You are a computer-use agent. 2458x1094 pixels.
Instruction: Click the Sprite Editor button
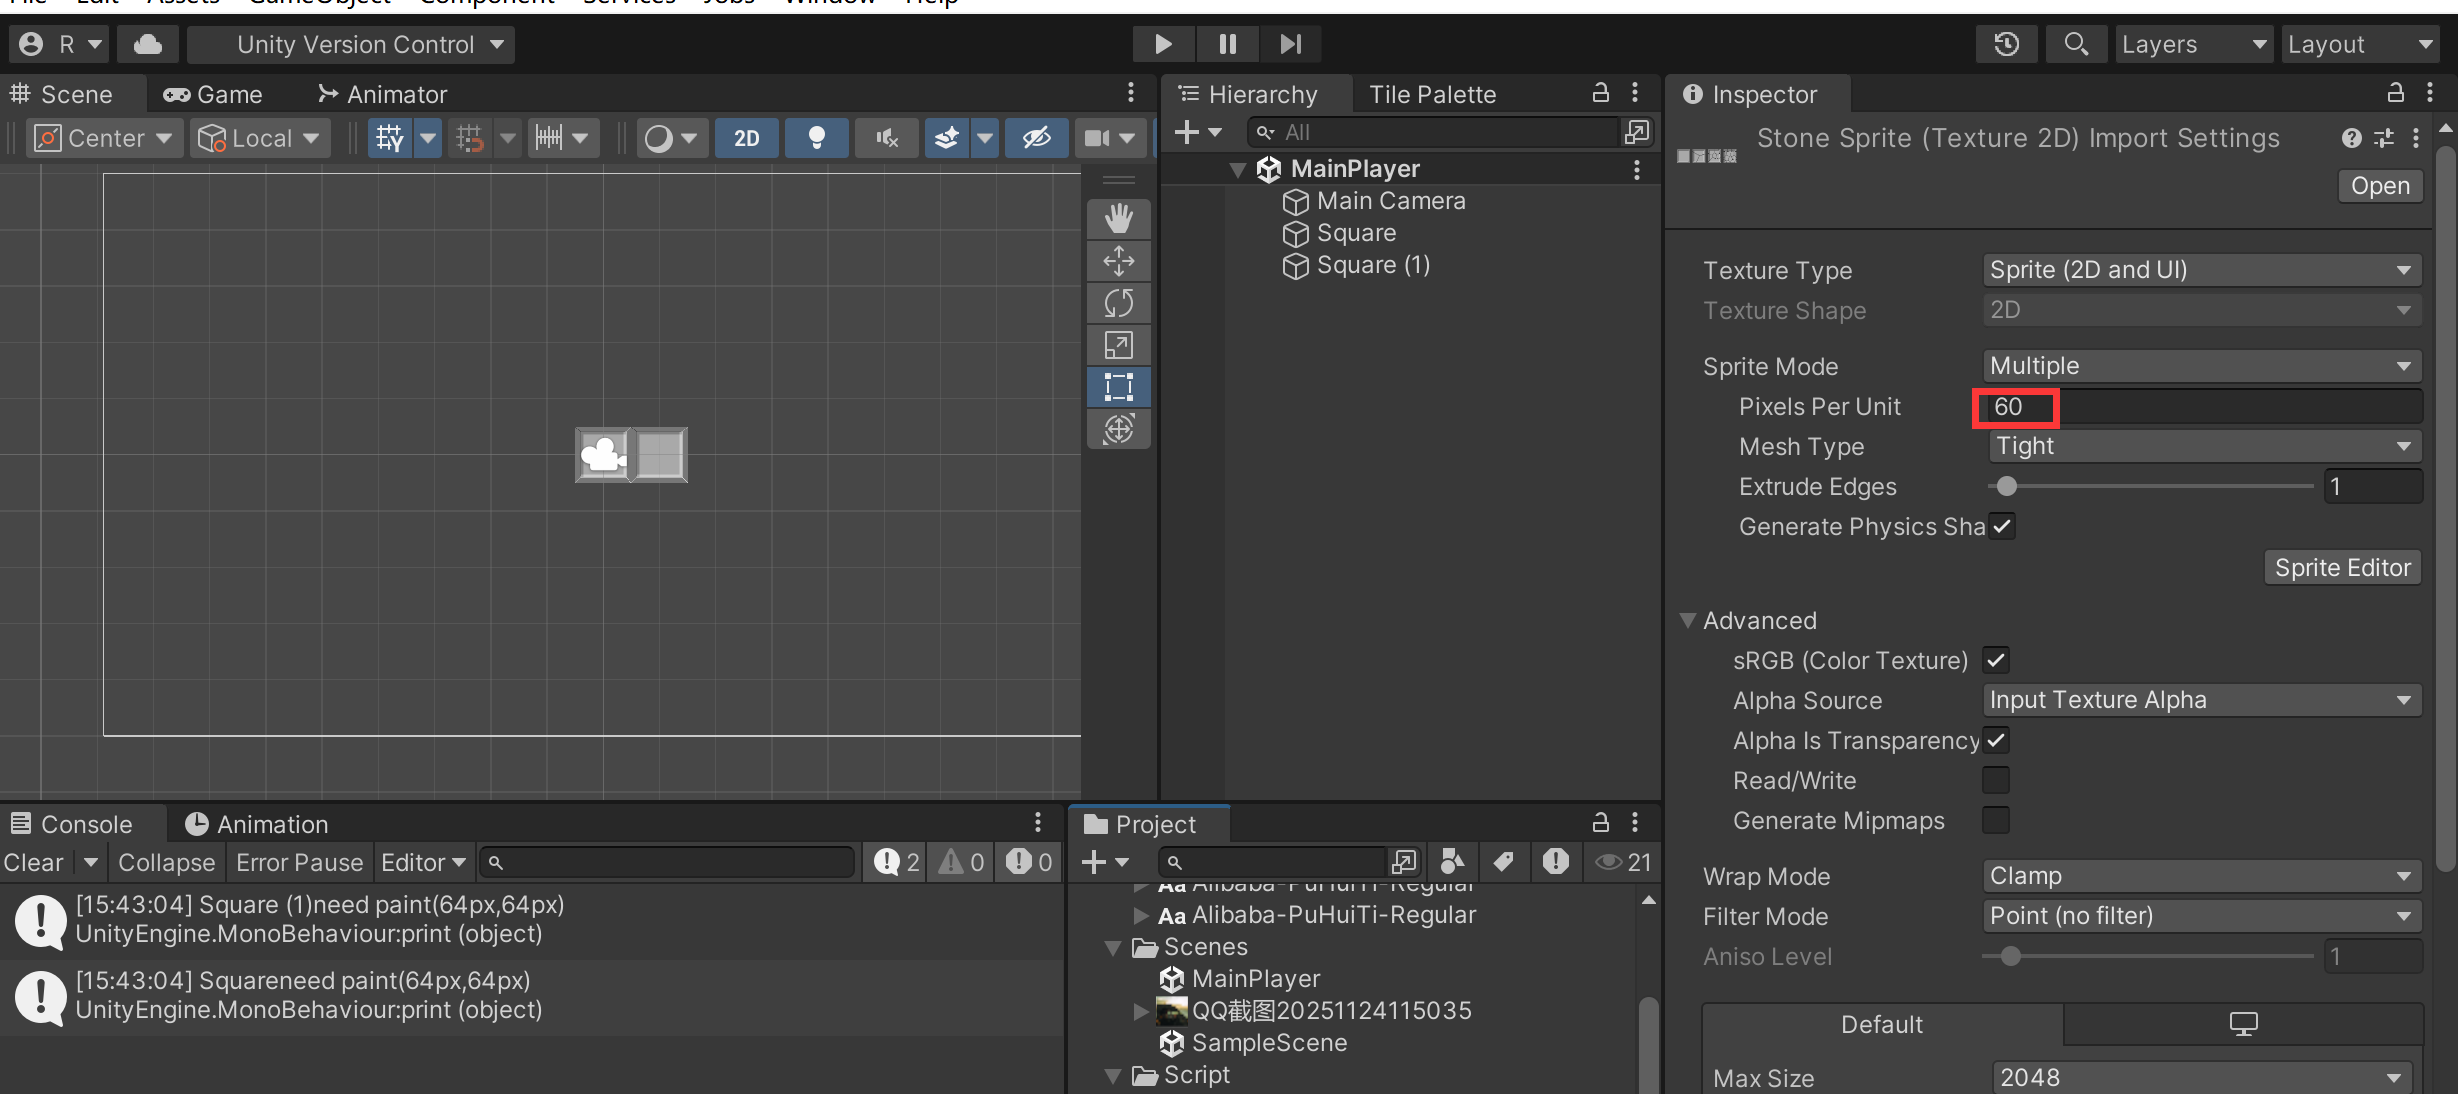coord(2342,568)
